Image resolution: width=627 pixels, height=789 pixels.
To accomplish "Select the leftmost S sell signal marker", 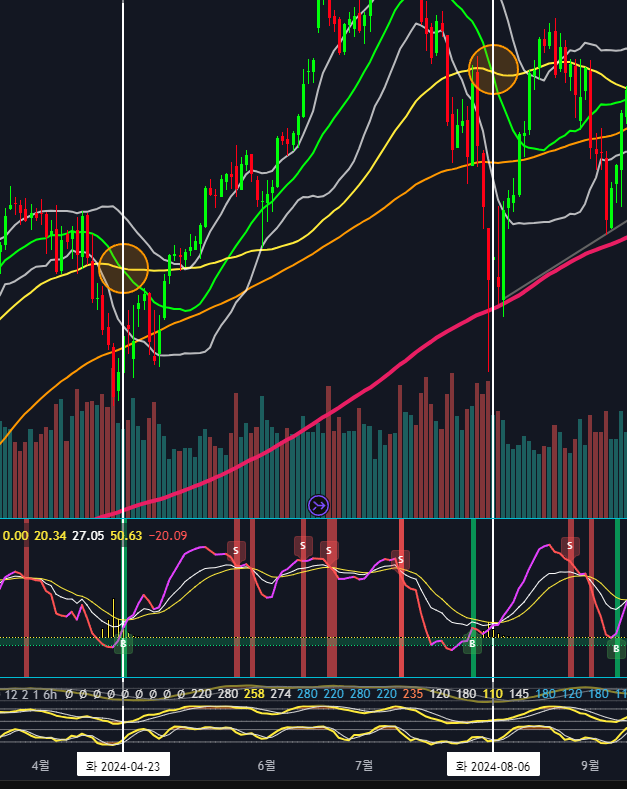I will (x=236, y=550).
